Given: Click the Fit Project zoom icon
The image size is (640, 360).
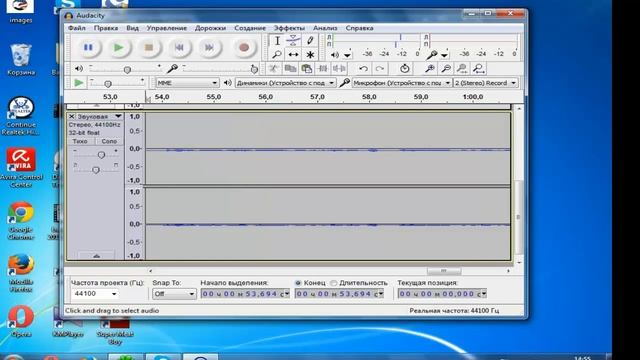Looking at the screenshot, I should tap(479, 69).
